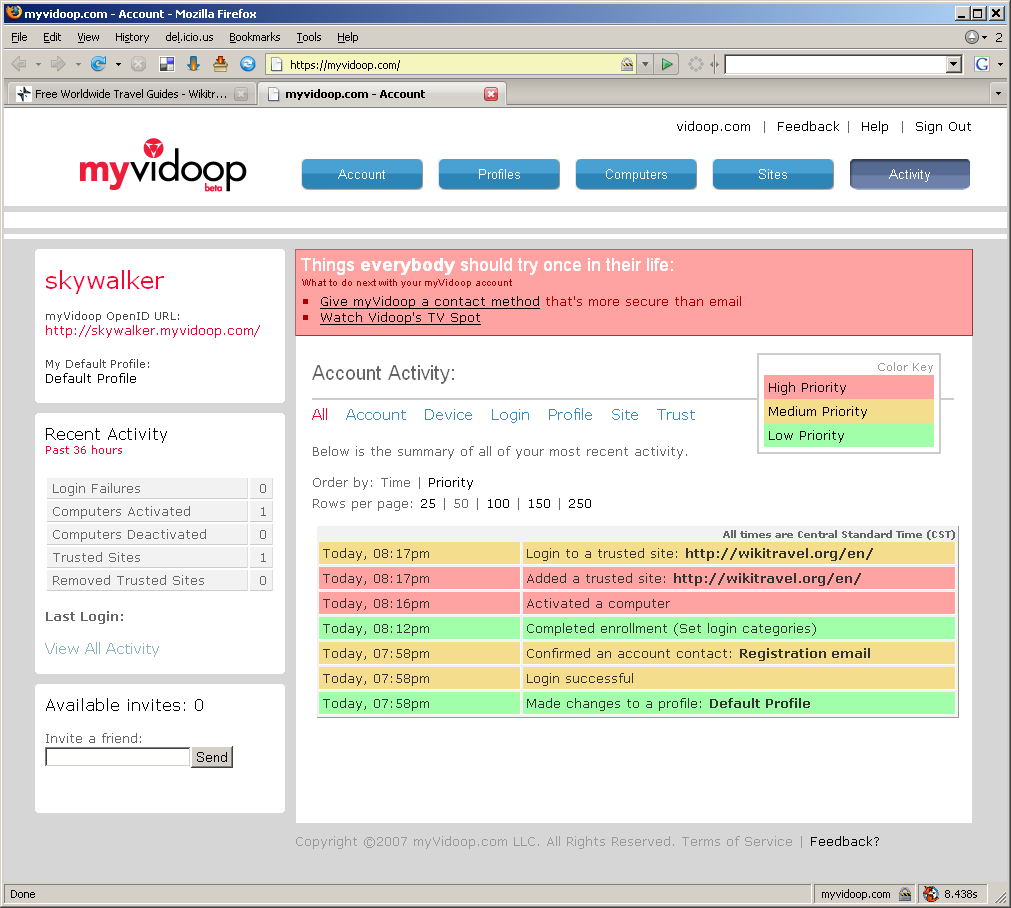Click Watch Vidoop's TV Spot link
The width and height of the screenshot is (1011, 908).
click(400, 317)
